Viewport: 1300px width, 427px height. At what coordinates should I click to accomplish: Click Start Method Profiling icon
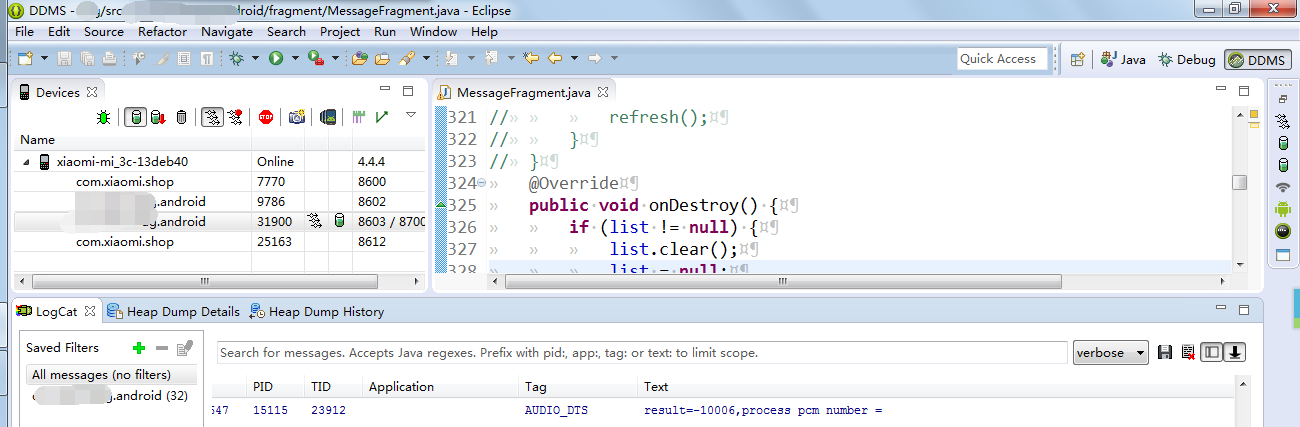(234, 117)
